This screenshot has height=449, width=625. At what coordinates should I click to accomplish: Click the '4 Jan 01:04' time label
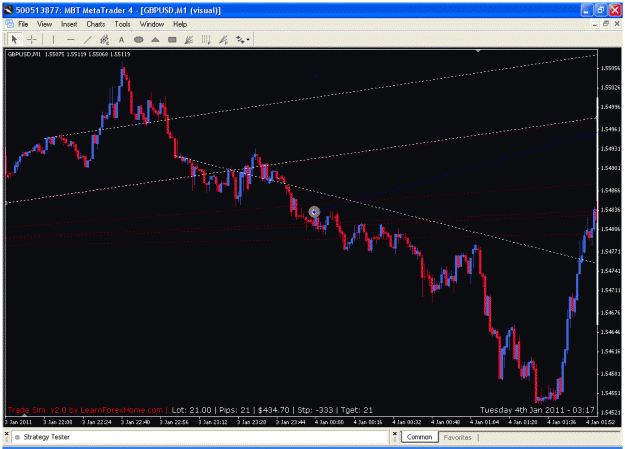pyautogui.click(x=484, y=422)
